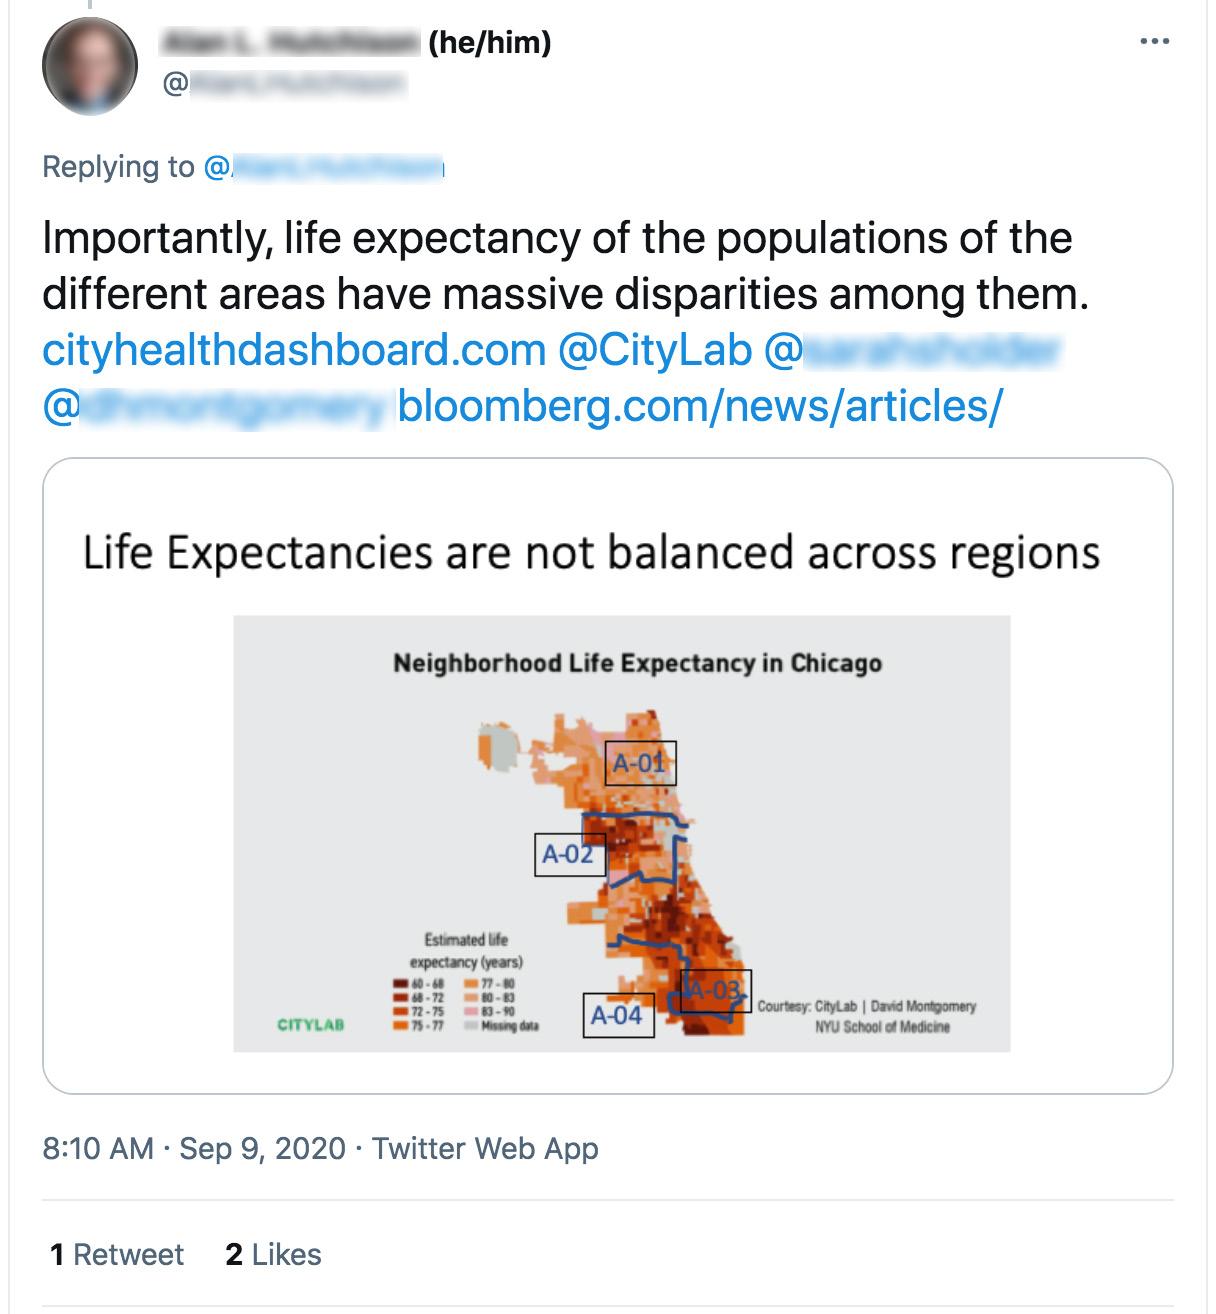Viewport: 1216px width, 1314px height.
Task: Open the 2 Likes list
Action: click(x=273, y=1255)
